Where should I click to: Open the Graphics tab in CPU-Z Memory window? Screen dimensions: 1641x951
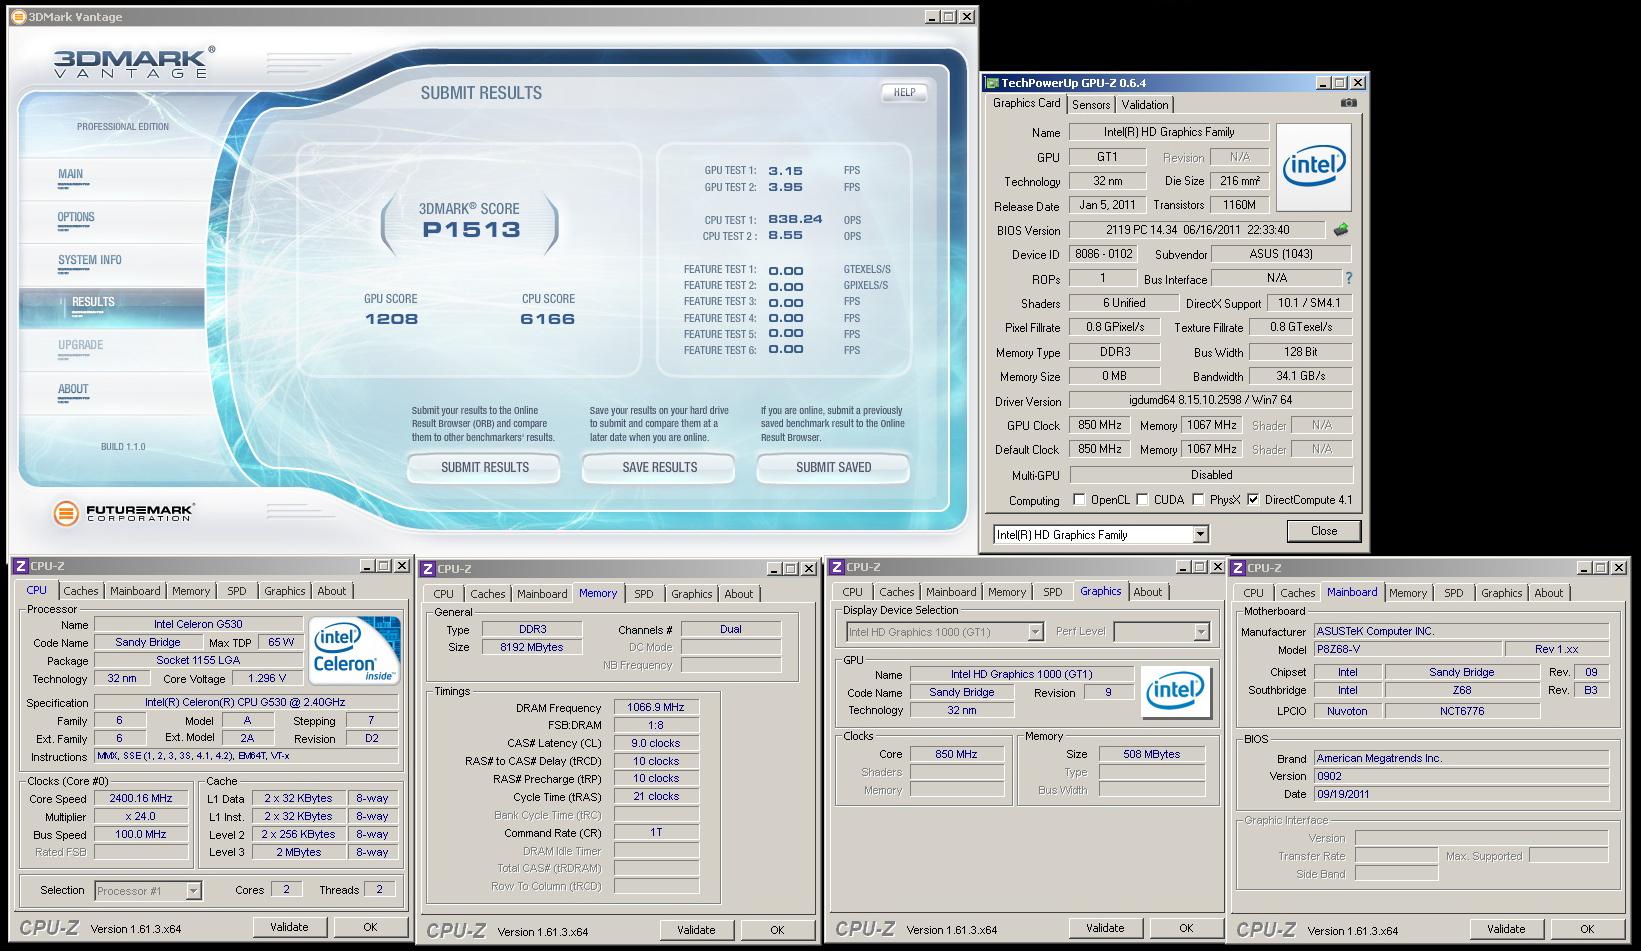tap(692, 594)
